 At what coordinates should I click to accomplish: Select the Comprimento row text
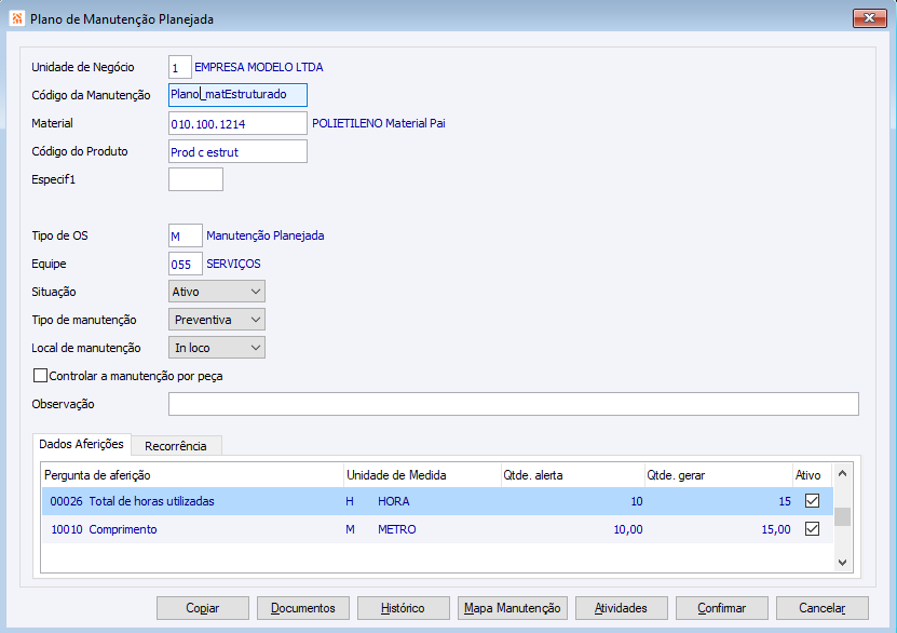123,530
